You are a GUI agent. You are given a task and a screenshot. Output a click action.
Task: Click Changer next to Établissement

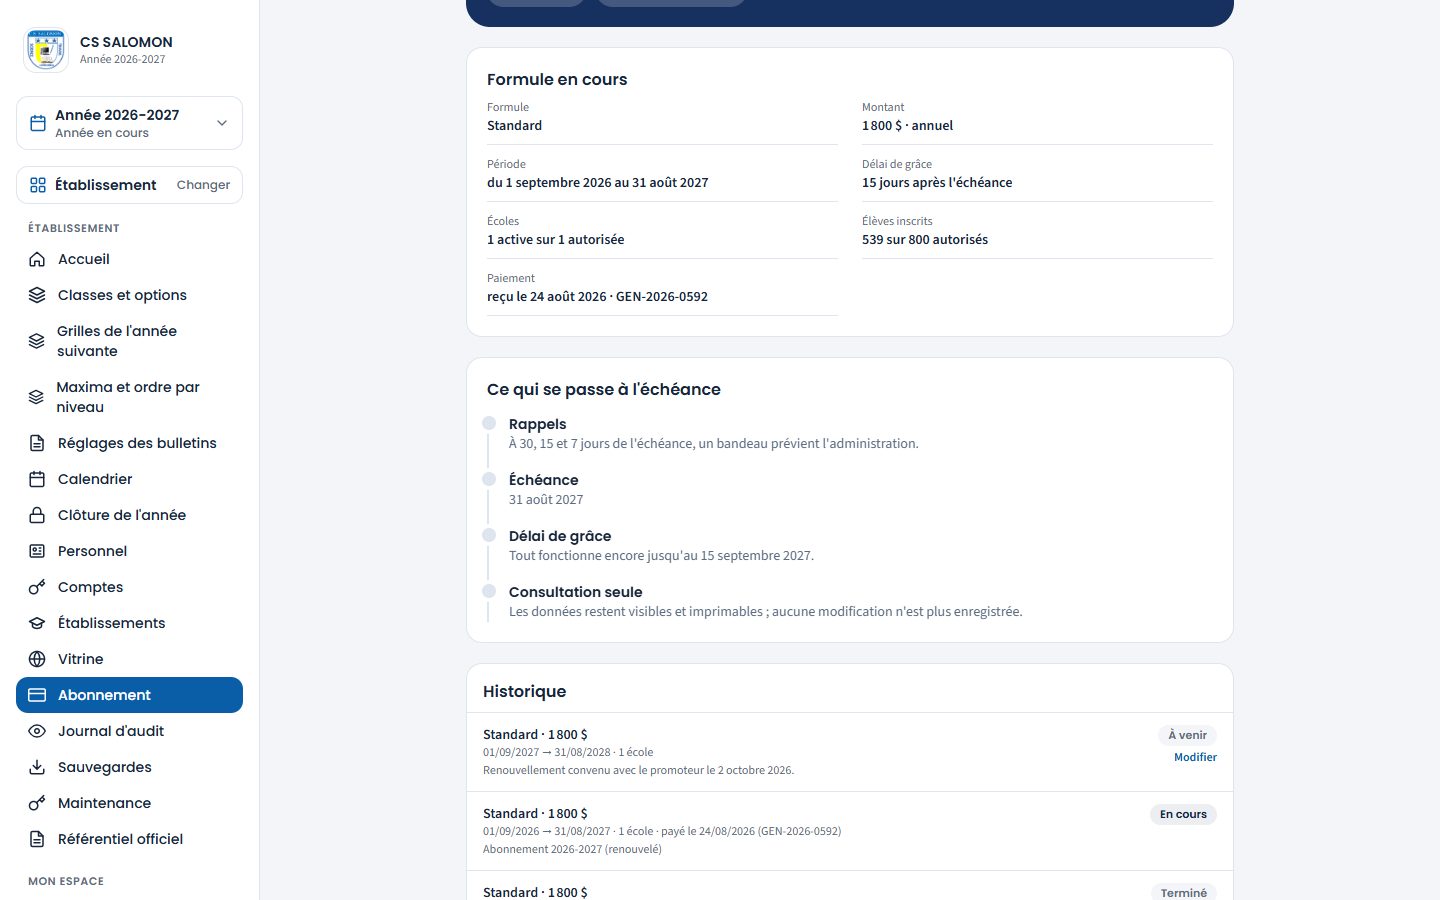(203, 185)
